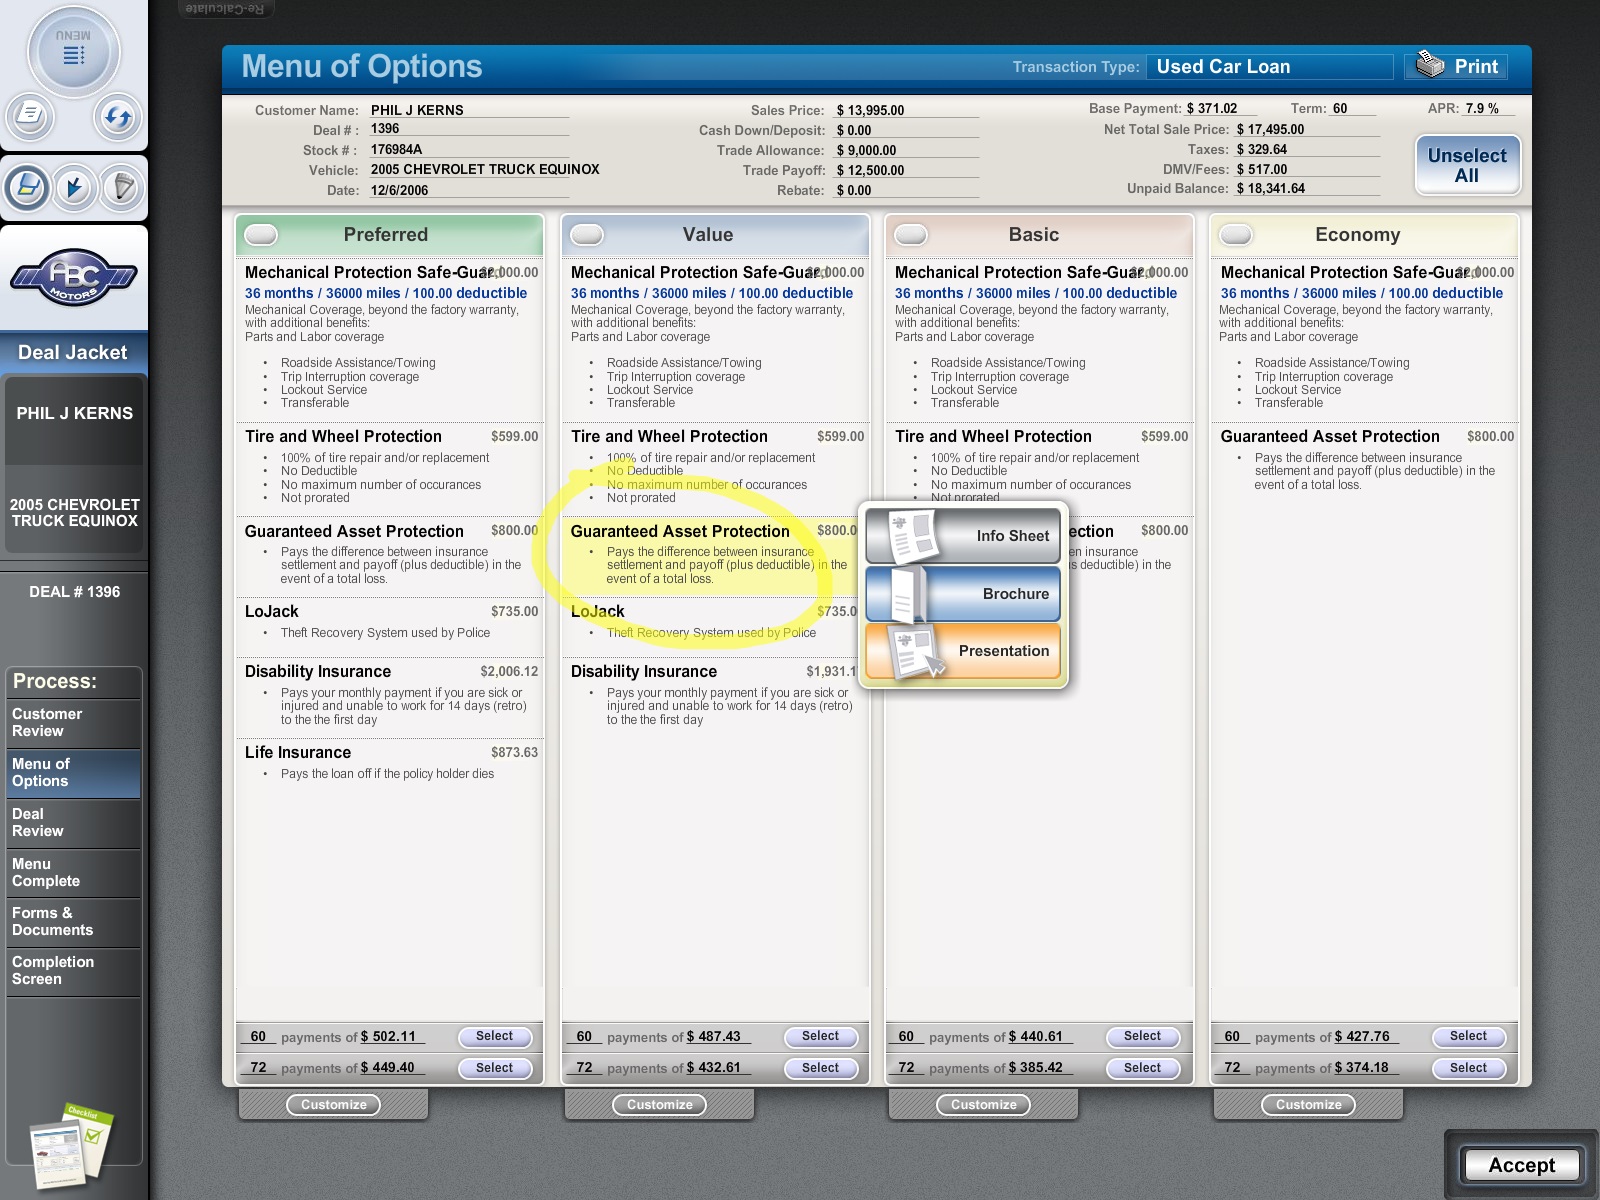This screenshot has height=1200, width=1600.
Task: Customize the Economy package
Action: (1309, 1105)
